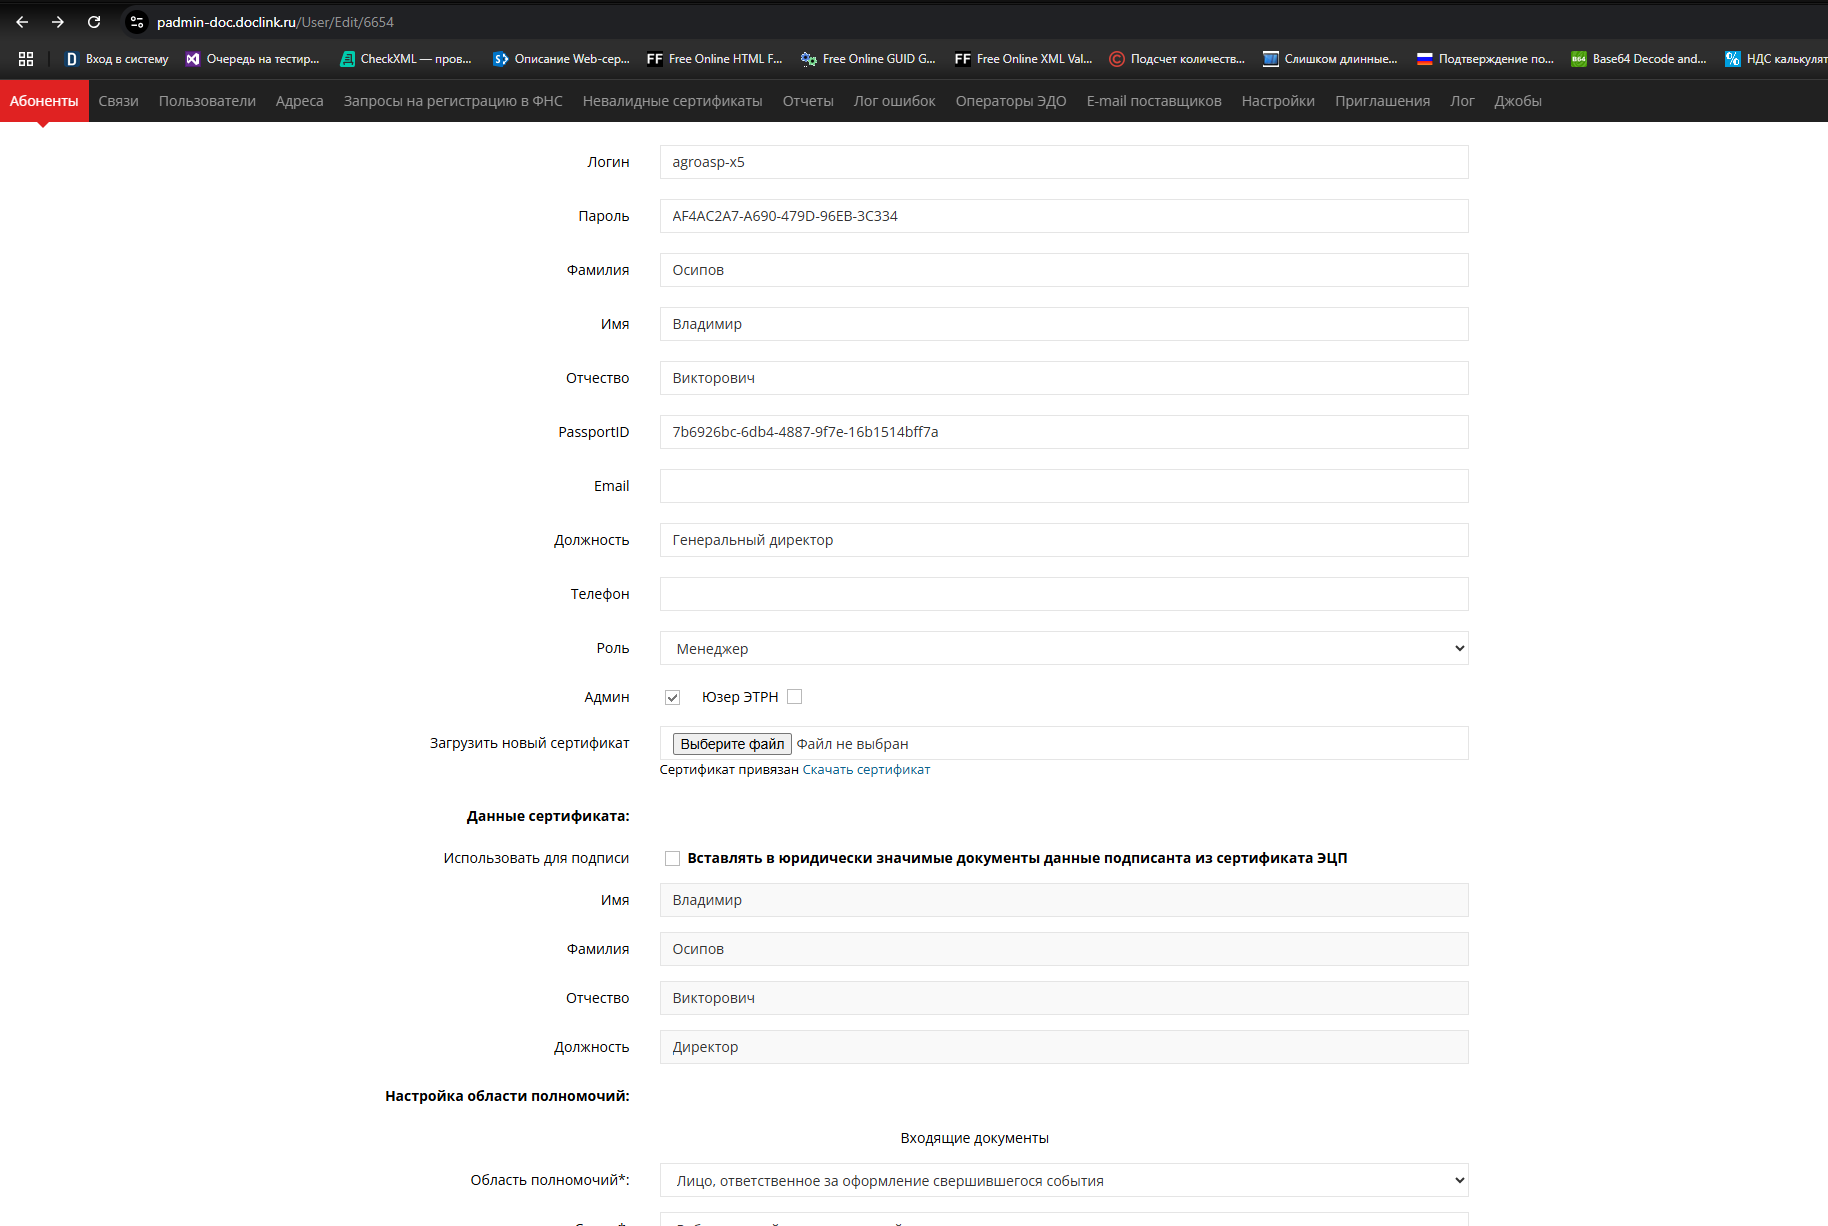Click the 'Выберите файл' button
Viewport: 1828px width, 1226px height.
[x=732, y=744]
